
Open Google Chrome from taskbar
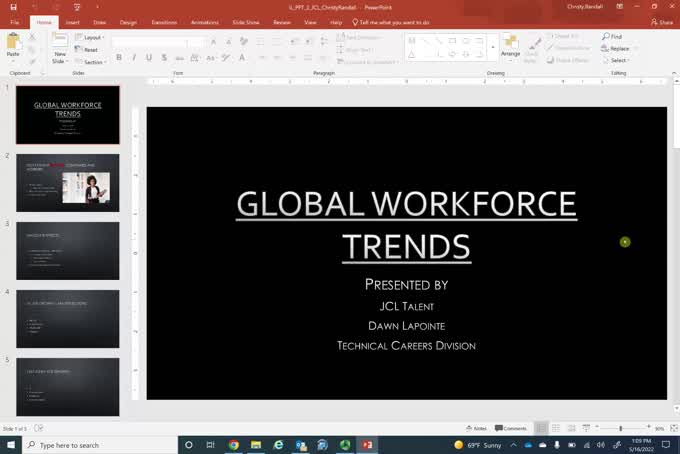(x=234, y=445)
